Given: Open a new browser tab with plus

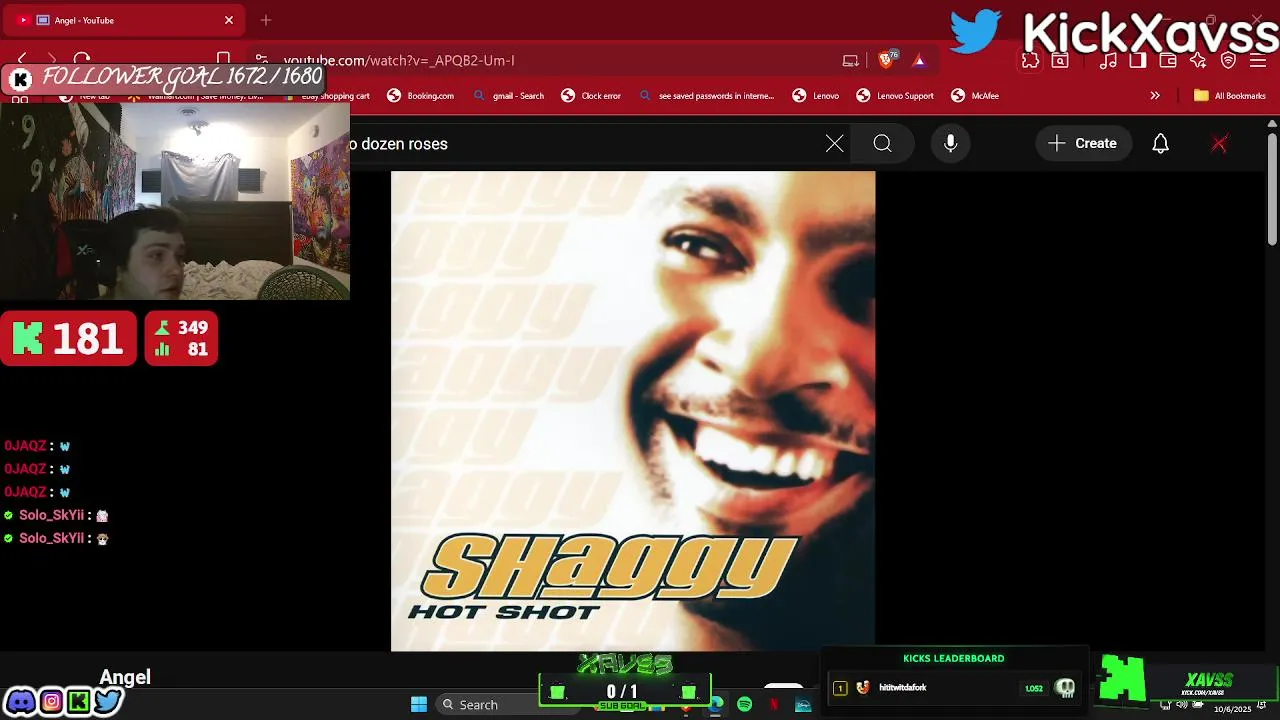Looking at the screenshot, I should click(x=266, y=20).
